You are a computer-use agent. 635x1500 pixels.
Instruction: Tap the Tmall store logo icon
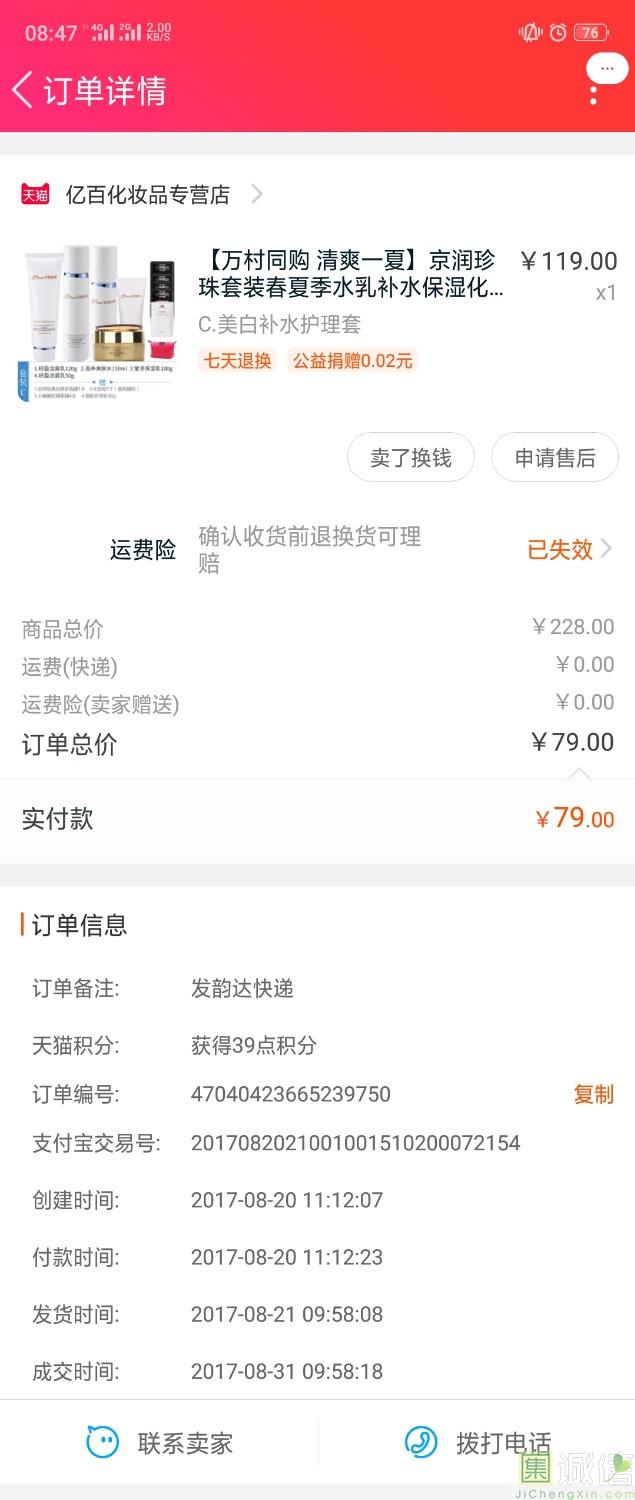click(x=36, y=194)
